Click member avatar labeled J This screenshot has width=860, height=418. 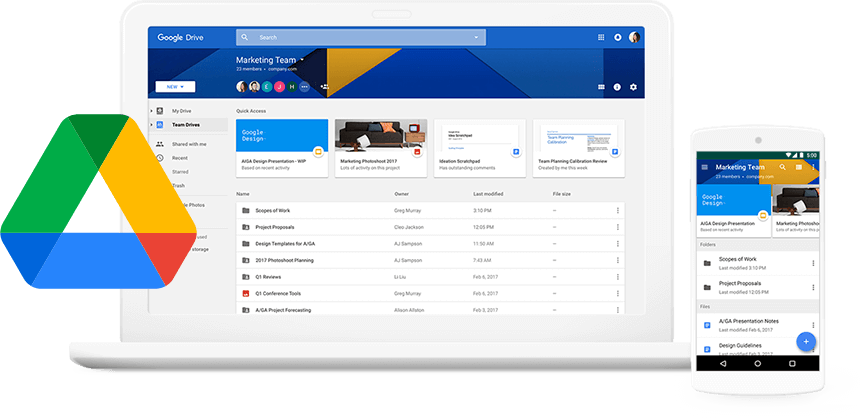pyautogui.click(x=279, y=87)
